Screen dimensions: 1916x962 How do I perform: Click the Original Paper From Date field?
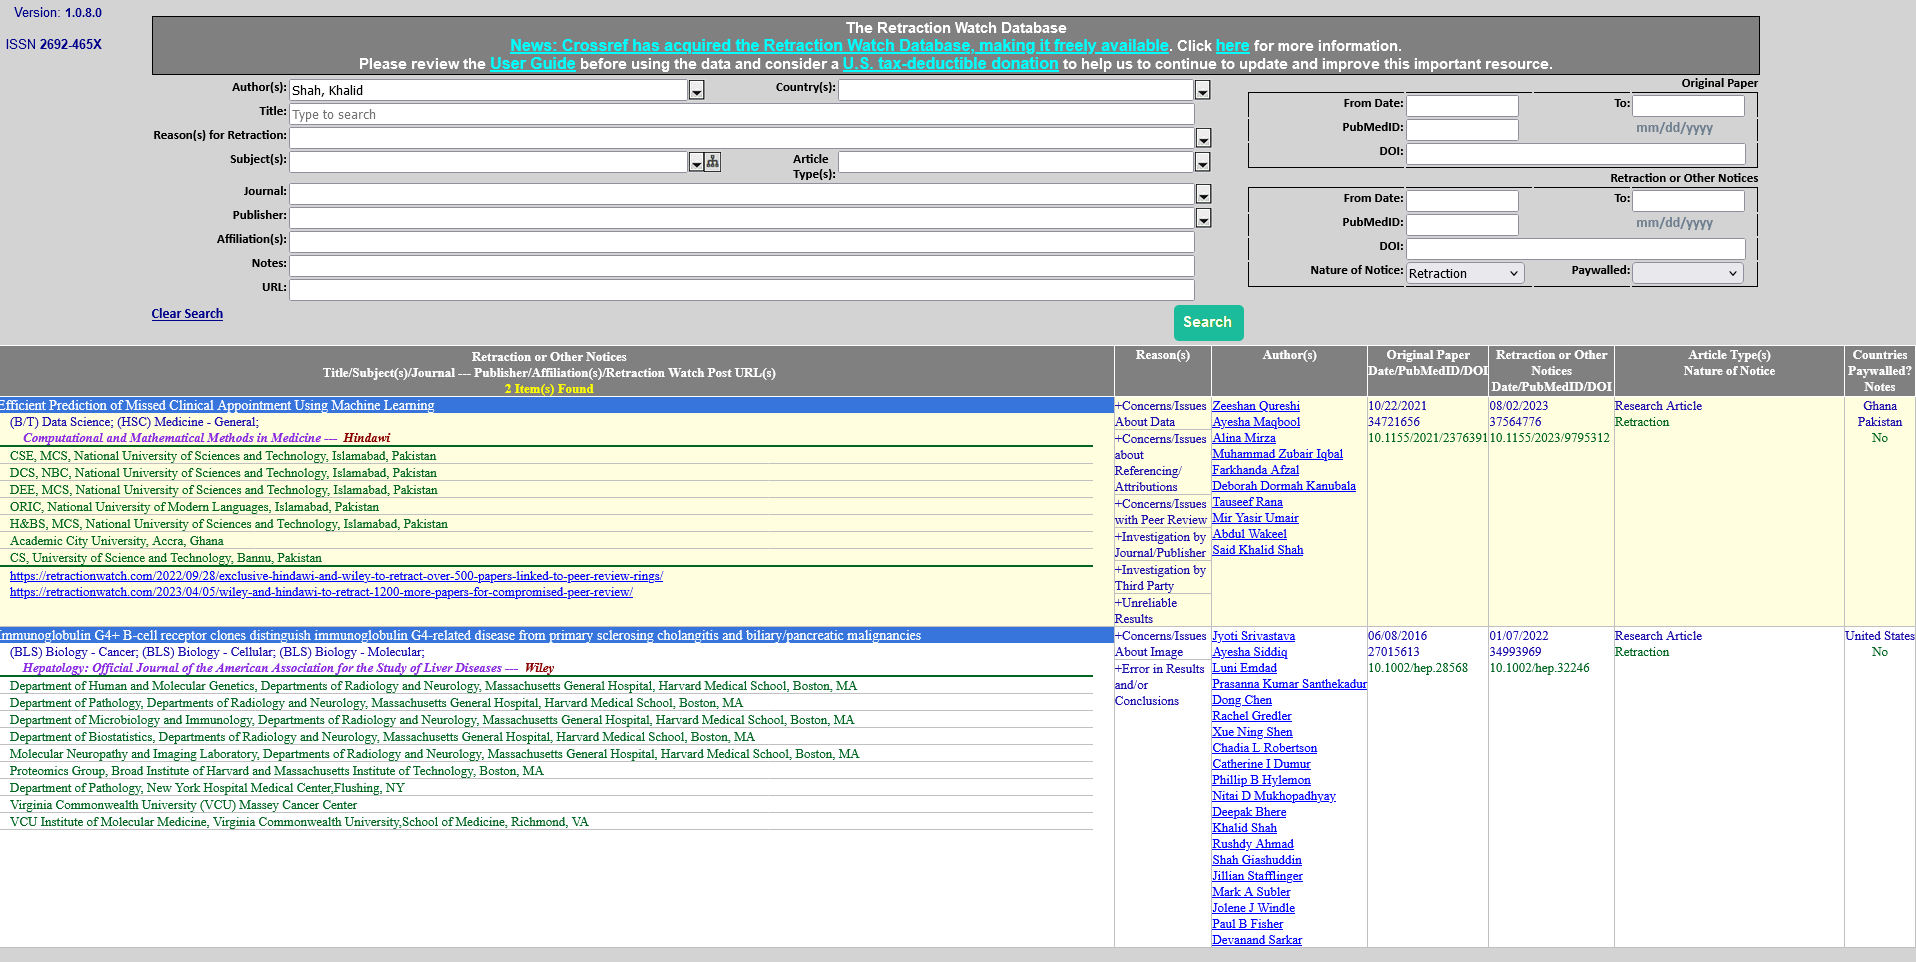click(1462, 106)
